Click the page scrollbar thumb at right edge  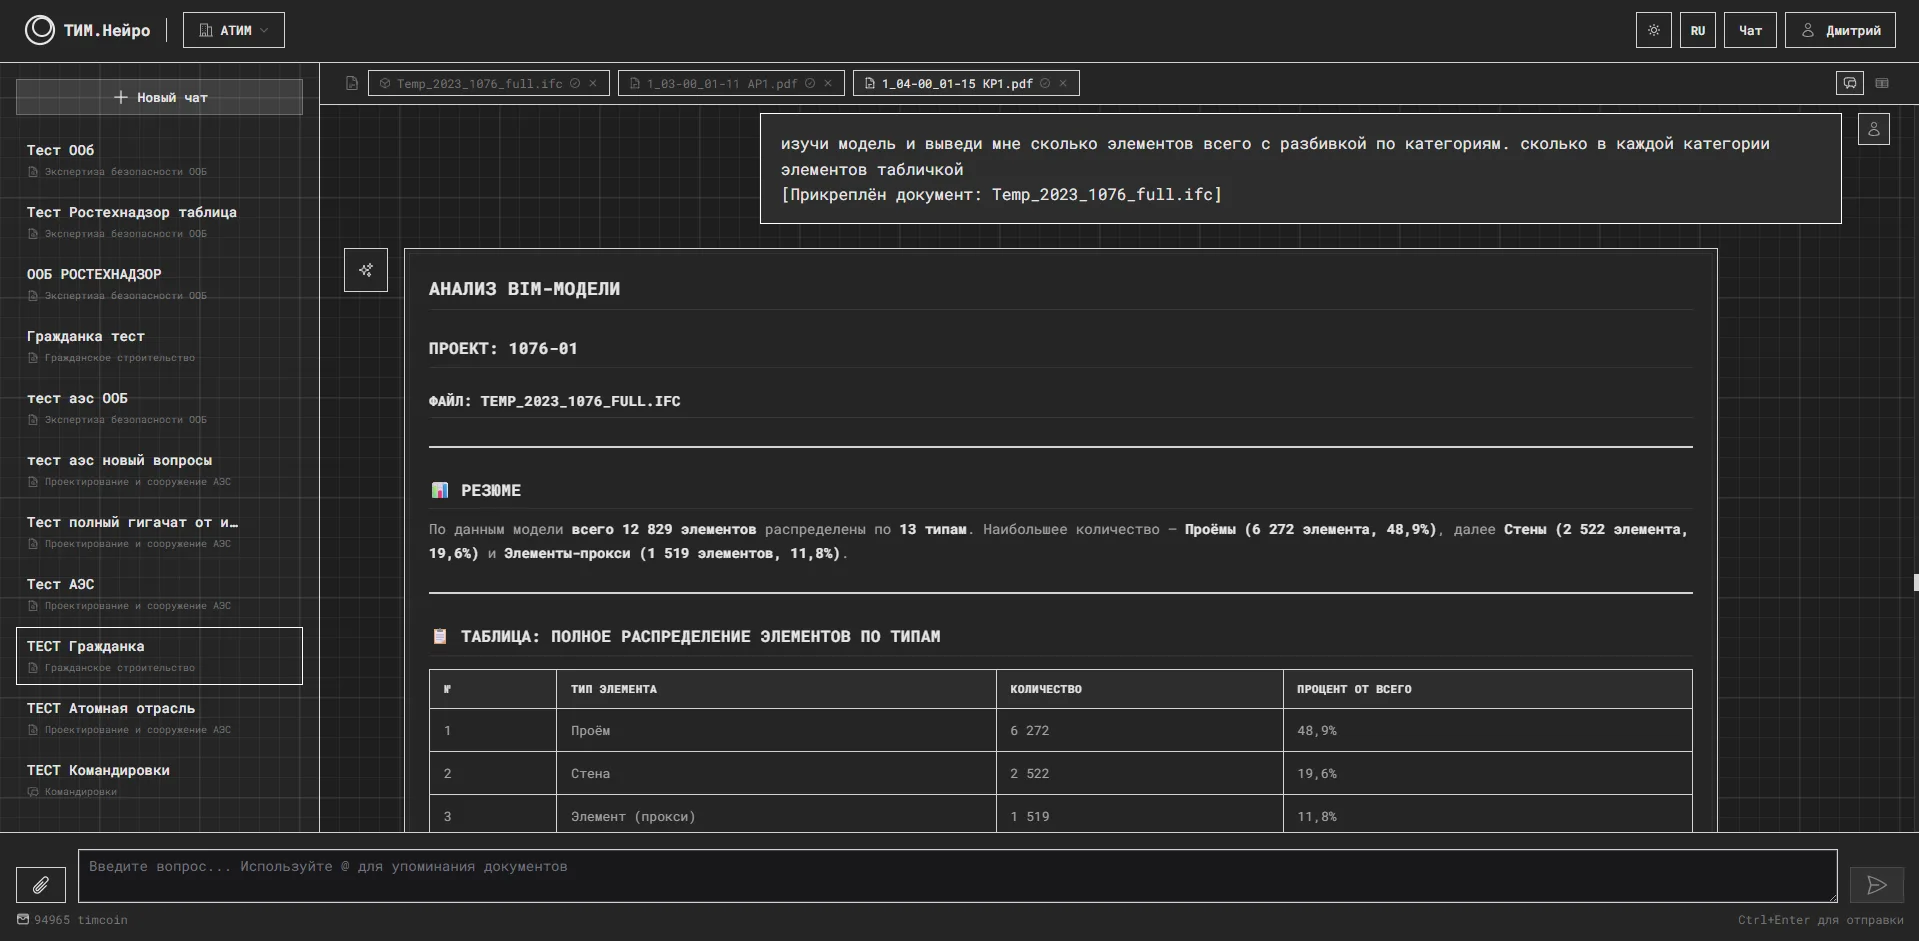[1916, 582]
